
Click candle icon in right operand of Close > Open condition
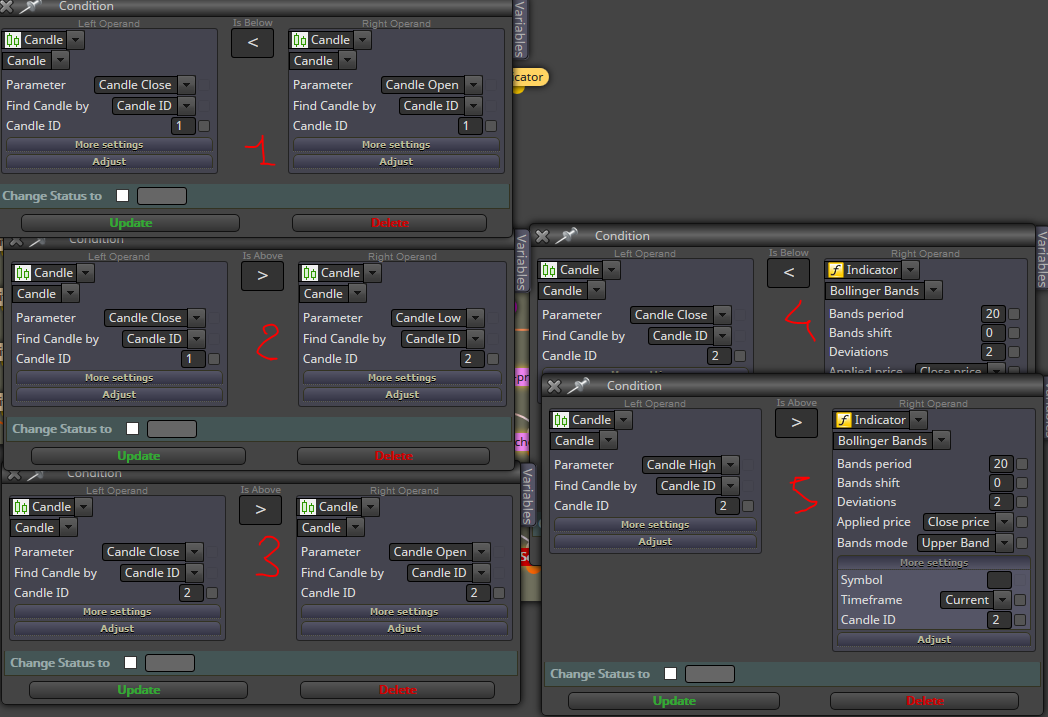point(307,507)
